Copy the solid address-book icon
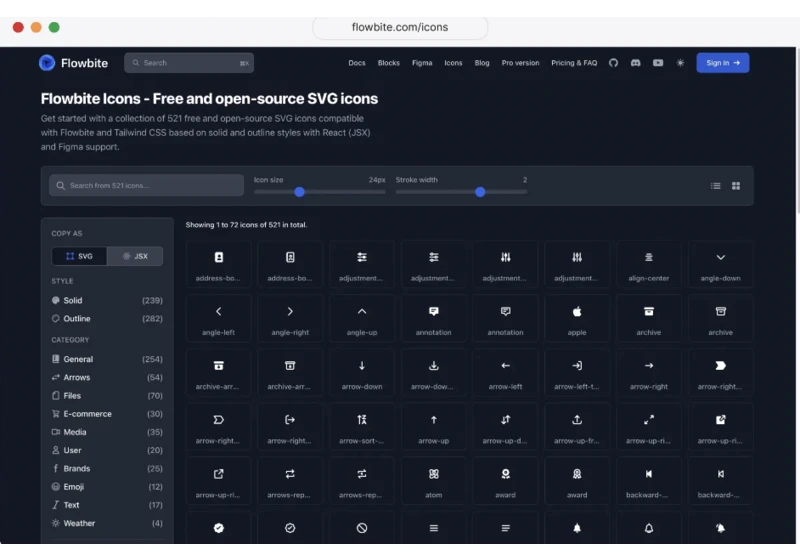The width and height of the screenshot is (800, 560). tap(218, 265)
